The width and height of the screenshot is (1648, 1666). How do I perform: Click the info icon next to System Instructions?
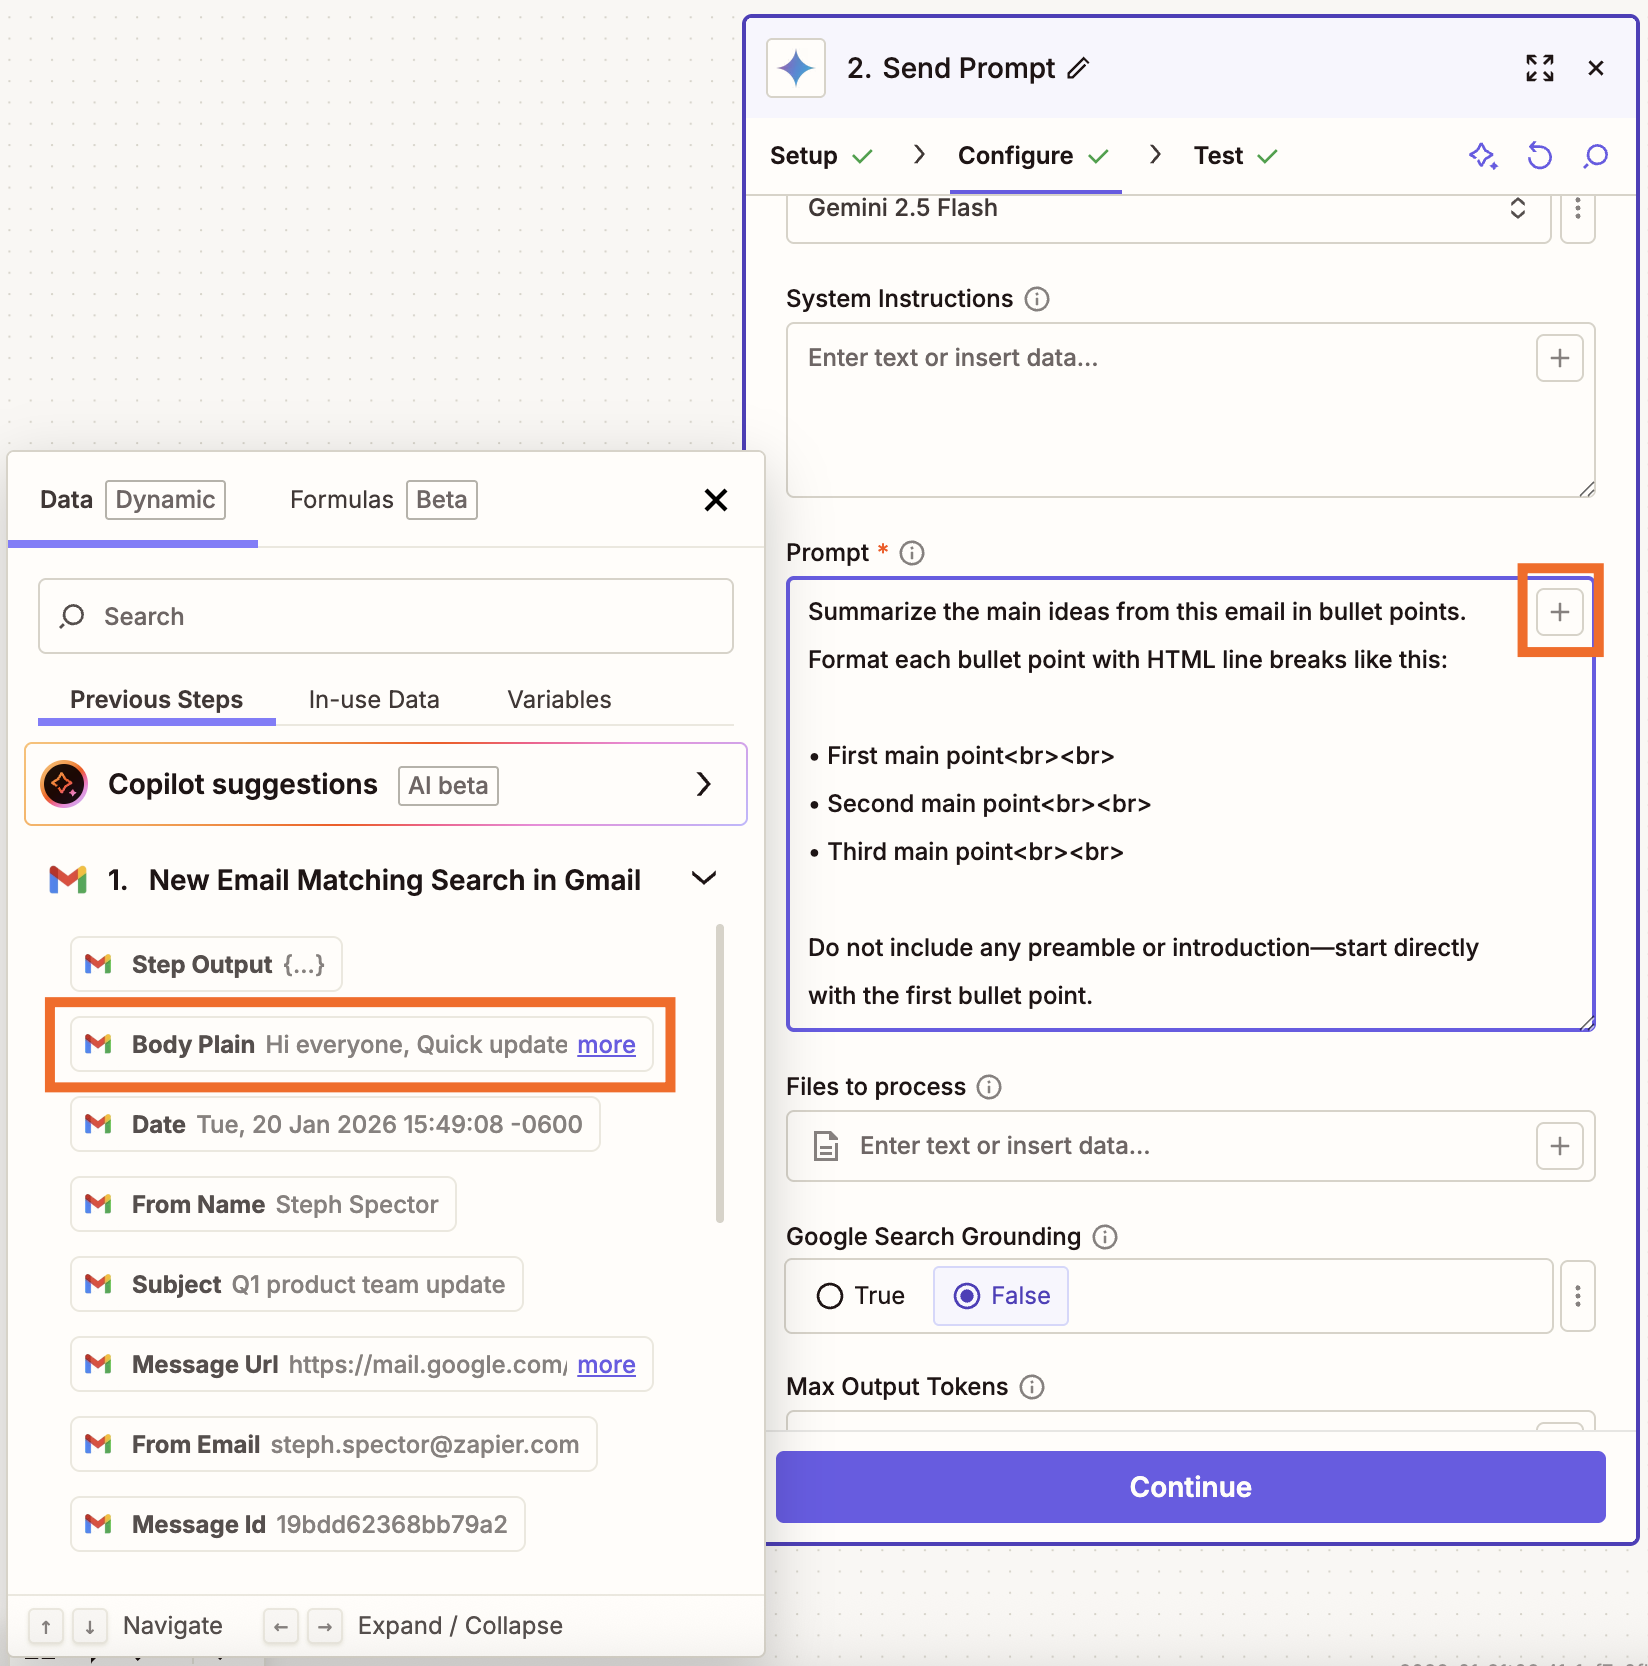[1036, 298]
